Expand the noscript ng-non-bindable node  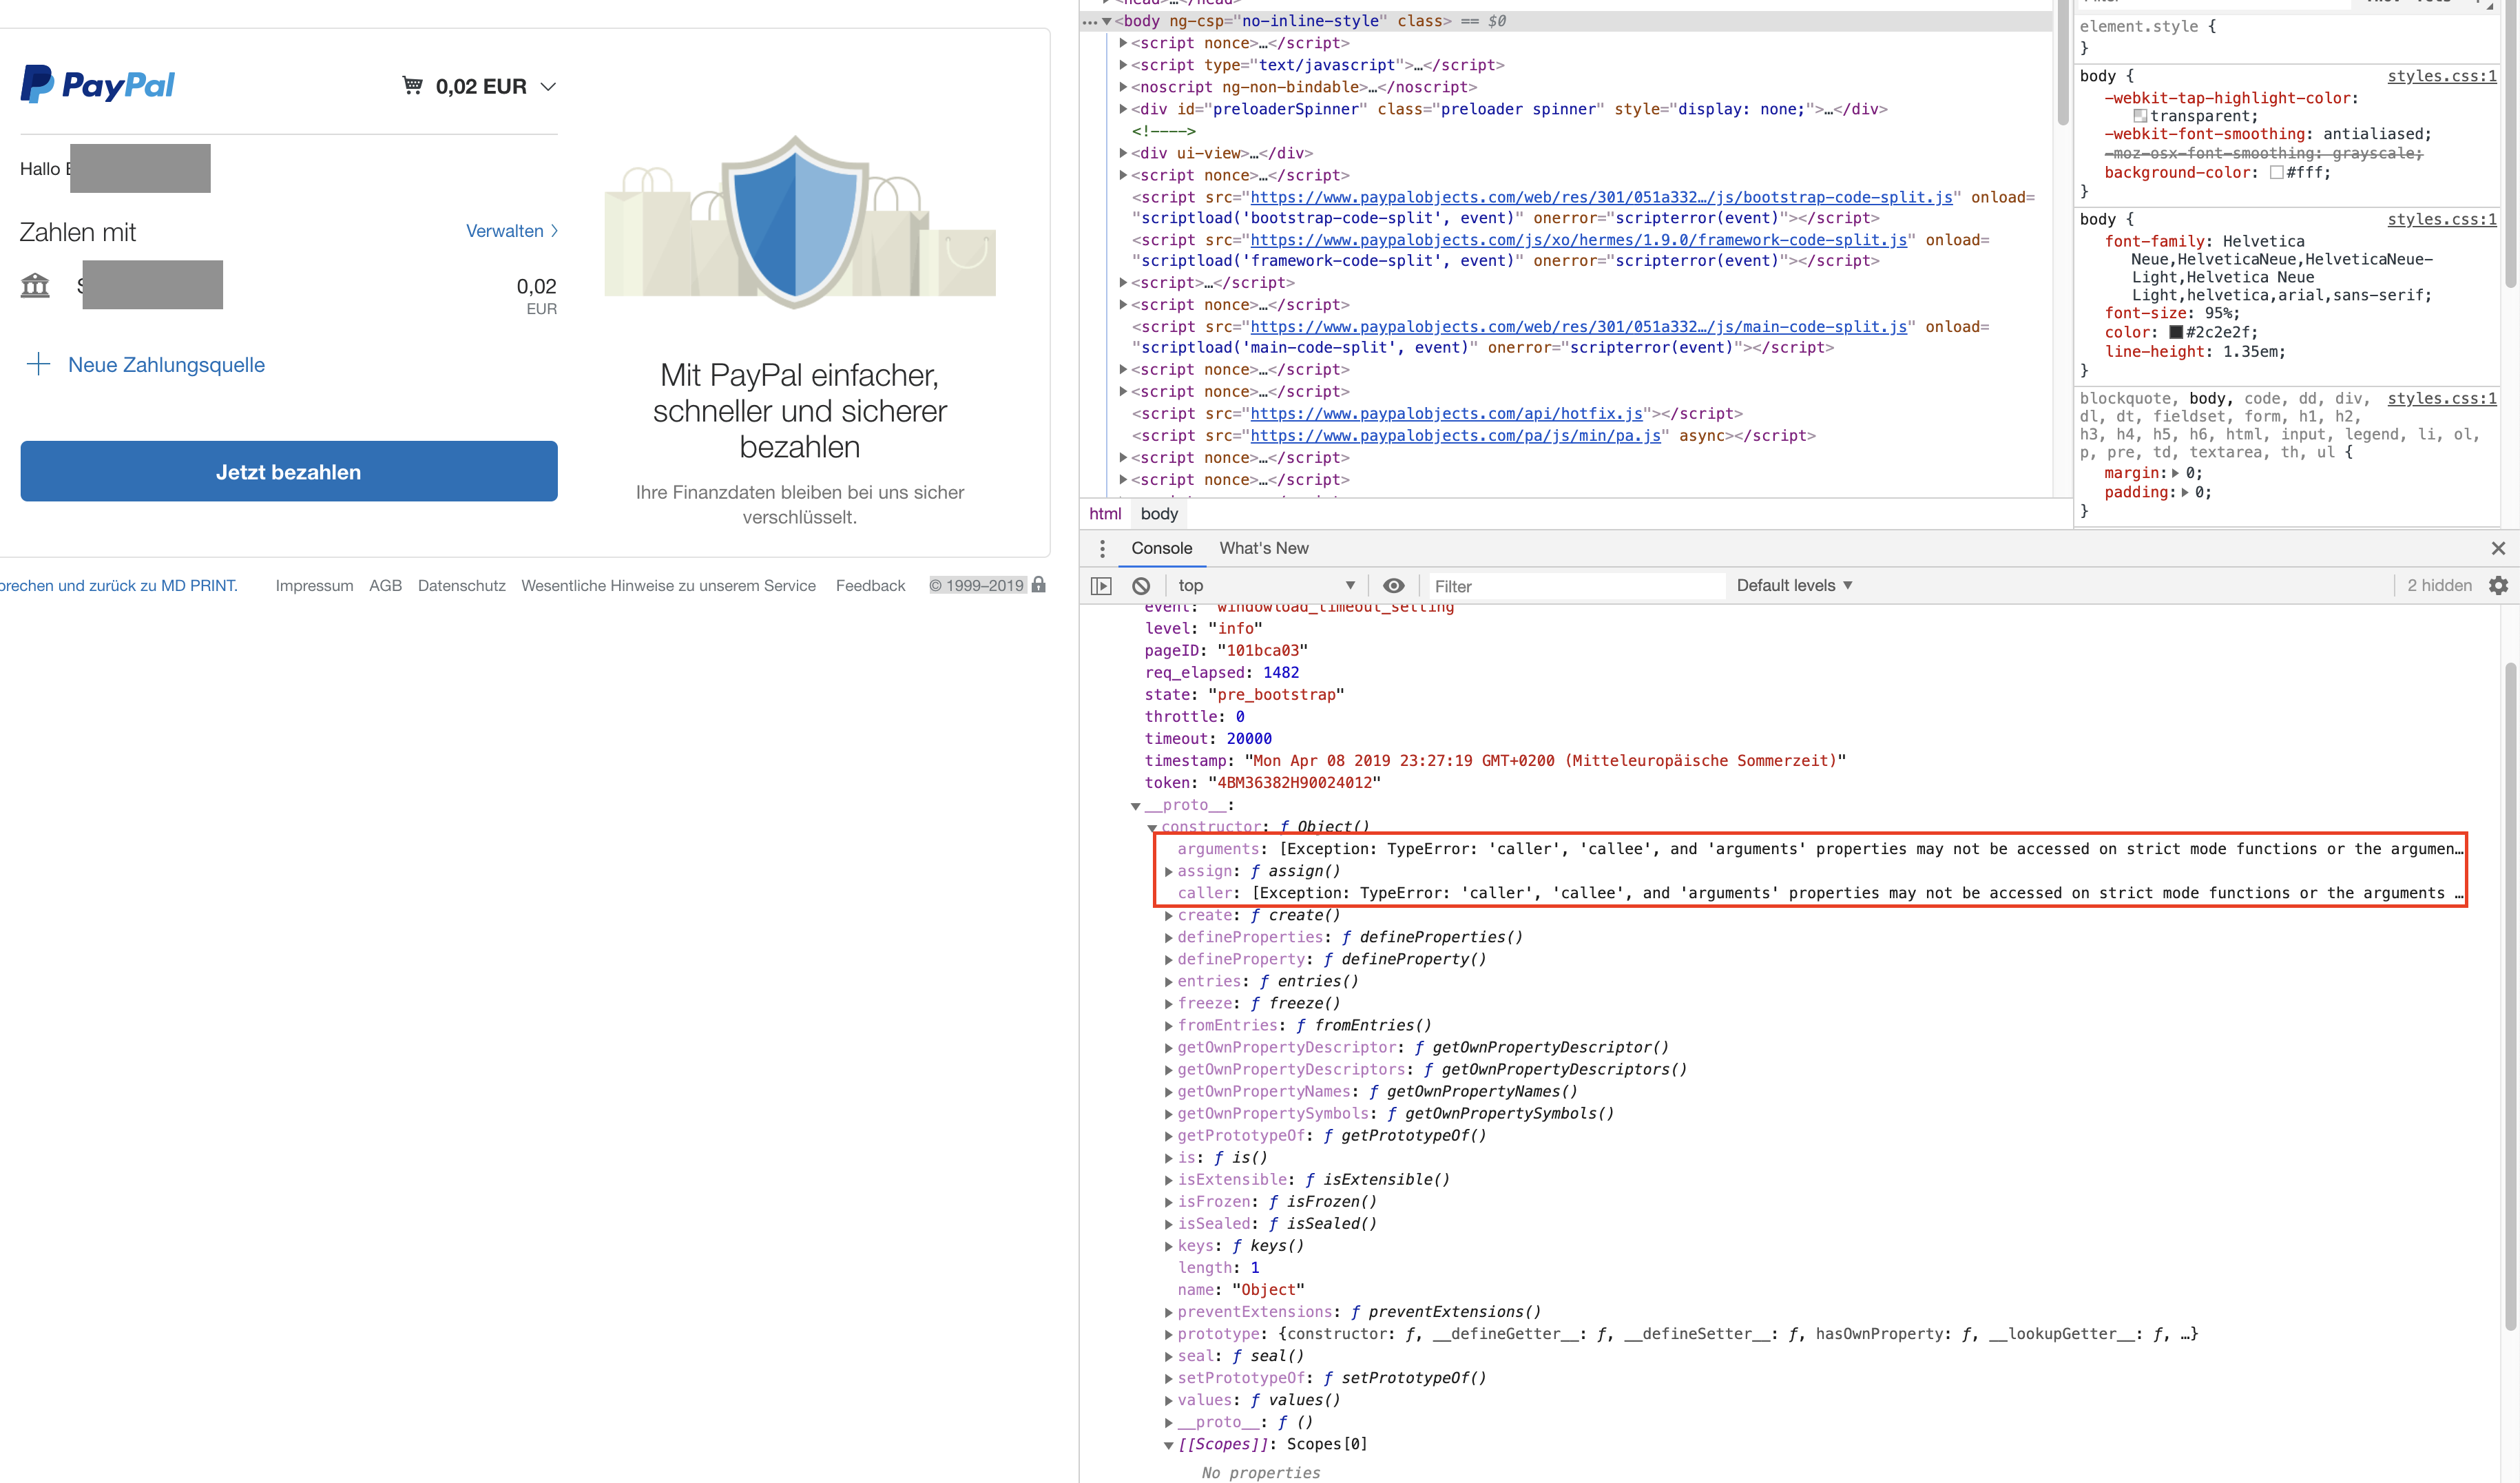click(x=1123, y=87)
